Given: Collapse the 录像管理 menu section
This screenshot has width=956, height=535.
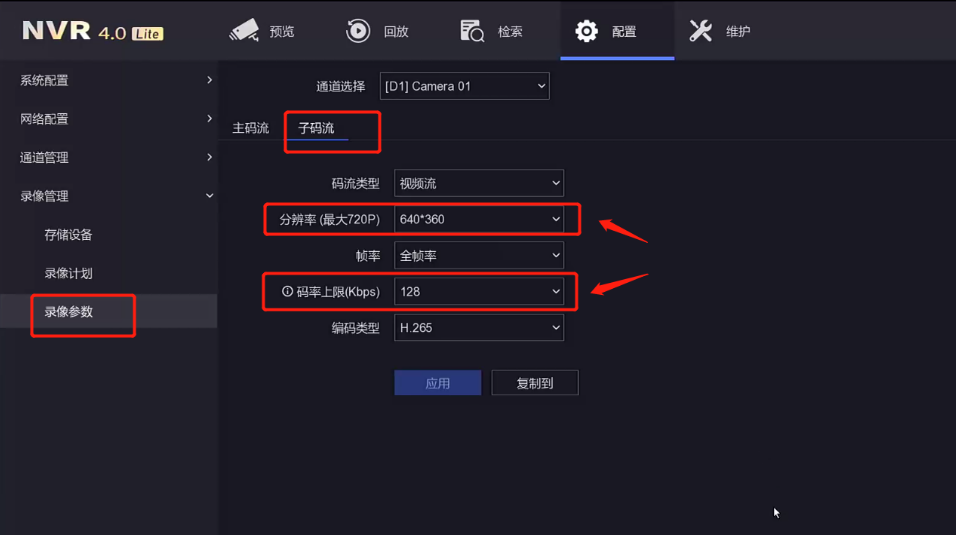Looking at the screenshot, I should click(109, 196).
